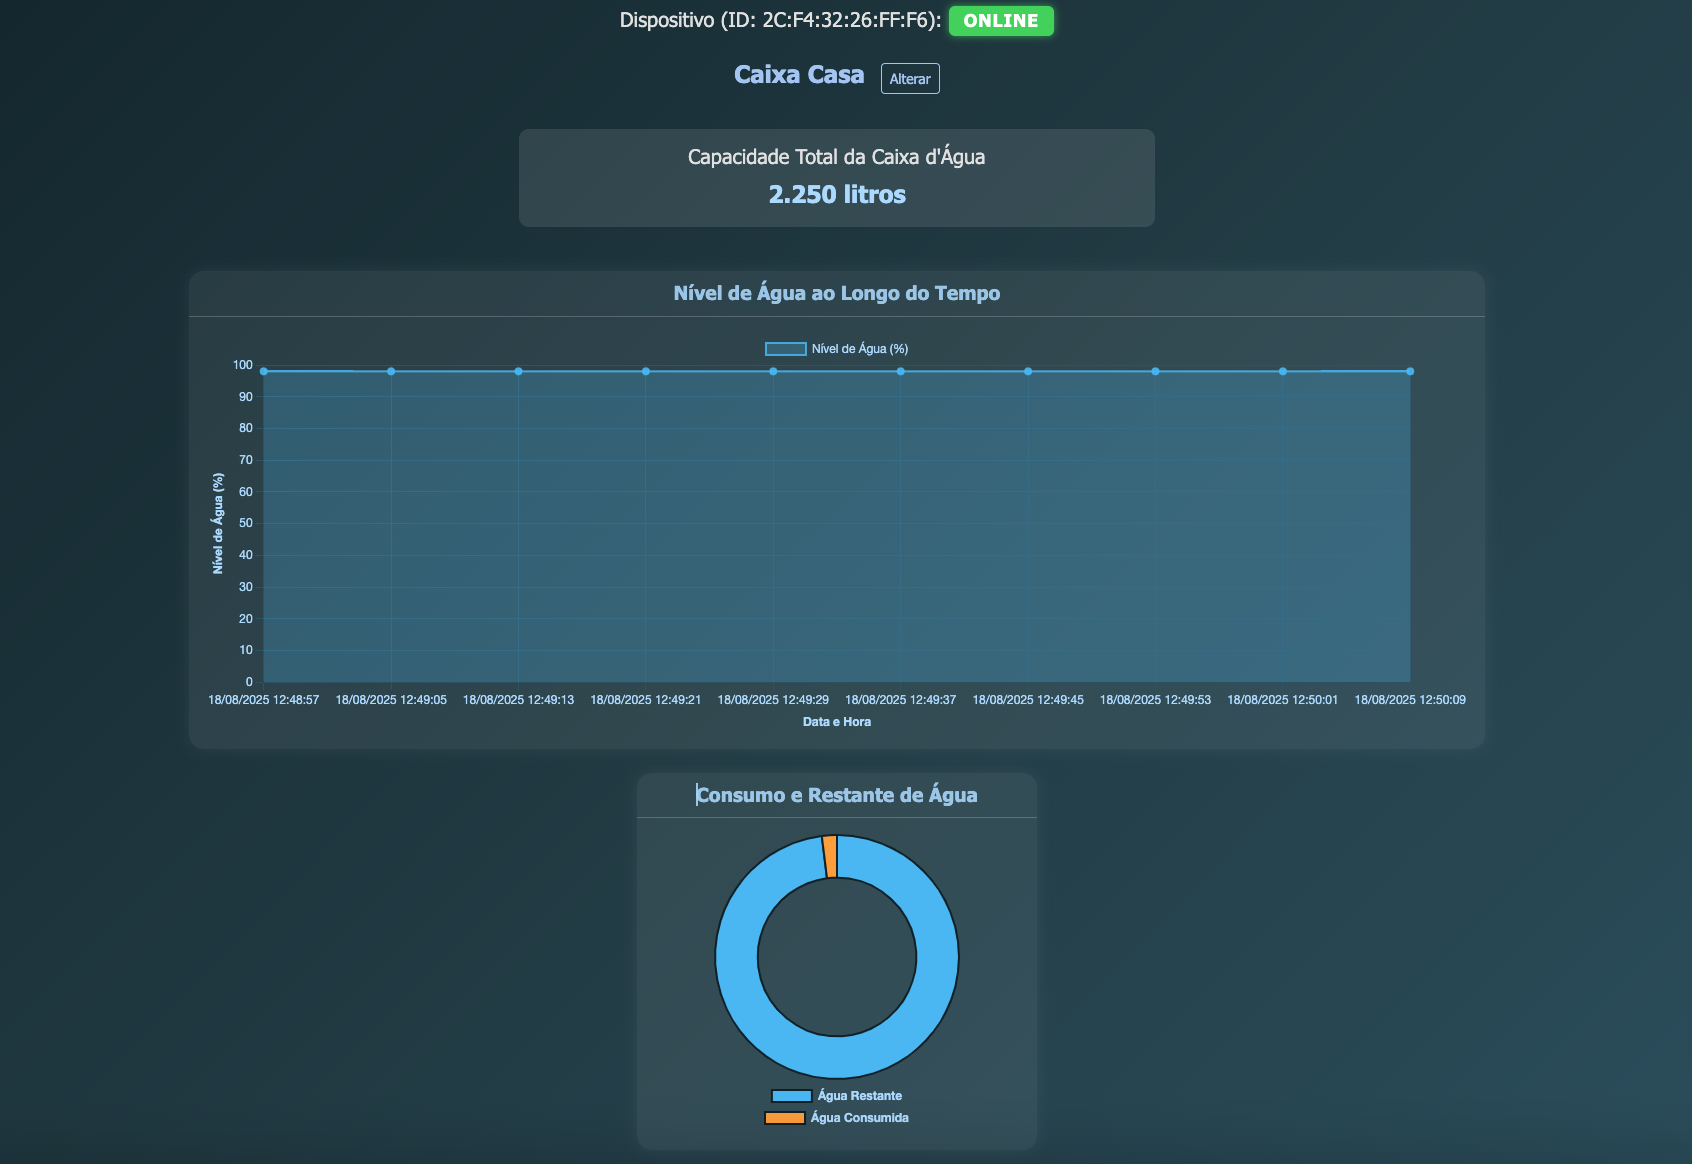Viewport: 1692px width, 1164px height.
Task: Select the Consumo e Restante de Água header
Action: [838, 795]
